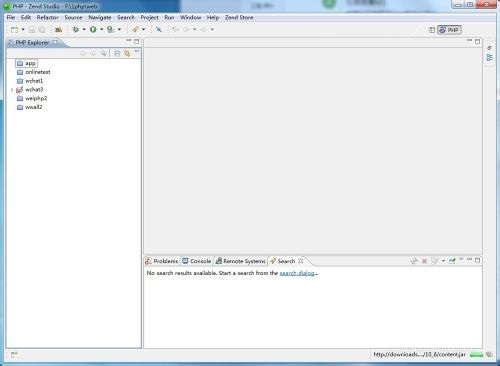Open the progress view icon in status bar
Screen dimensions: 500x366
[489, 355]
